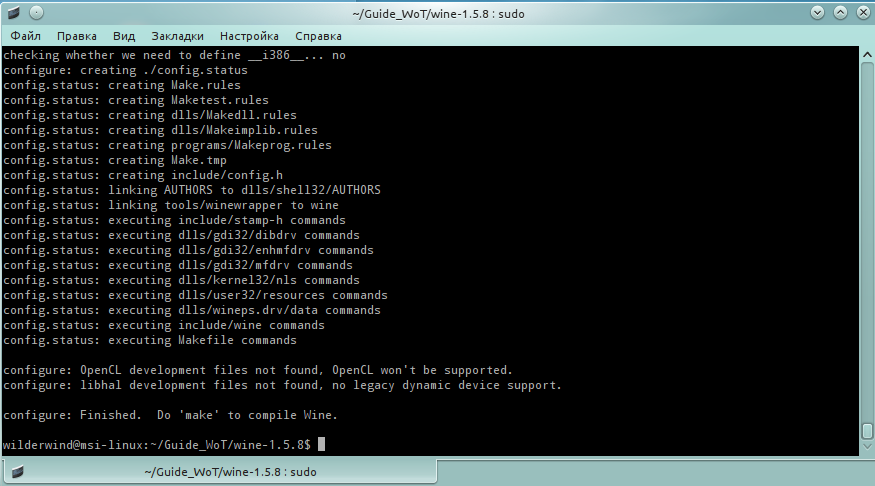Minimize the Konsole window
The height and width of the screenshot is (486, 875).
(819, 12)
